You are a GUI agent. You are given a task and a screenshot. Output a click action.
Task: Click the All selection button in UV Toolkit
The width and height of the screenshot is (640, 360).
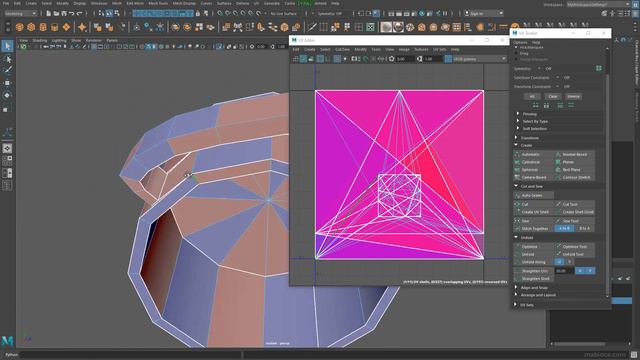pyautogui.click(x=532, y=96)
